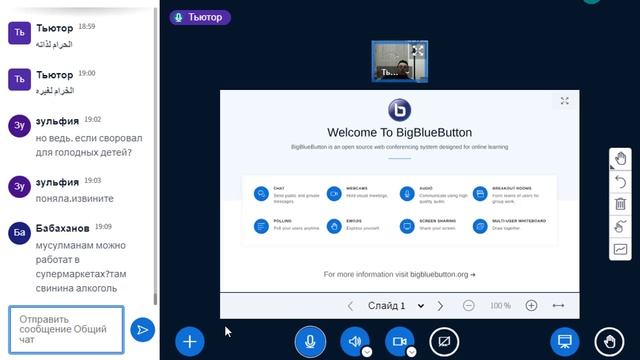Raise hand with bottom-bar hand button
This screenshot has width=640, height=360.
point(609,342)
